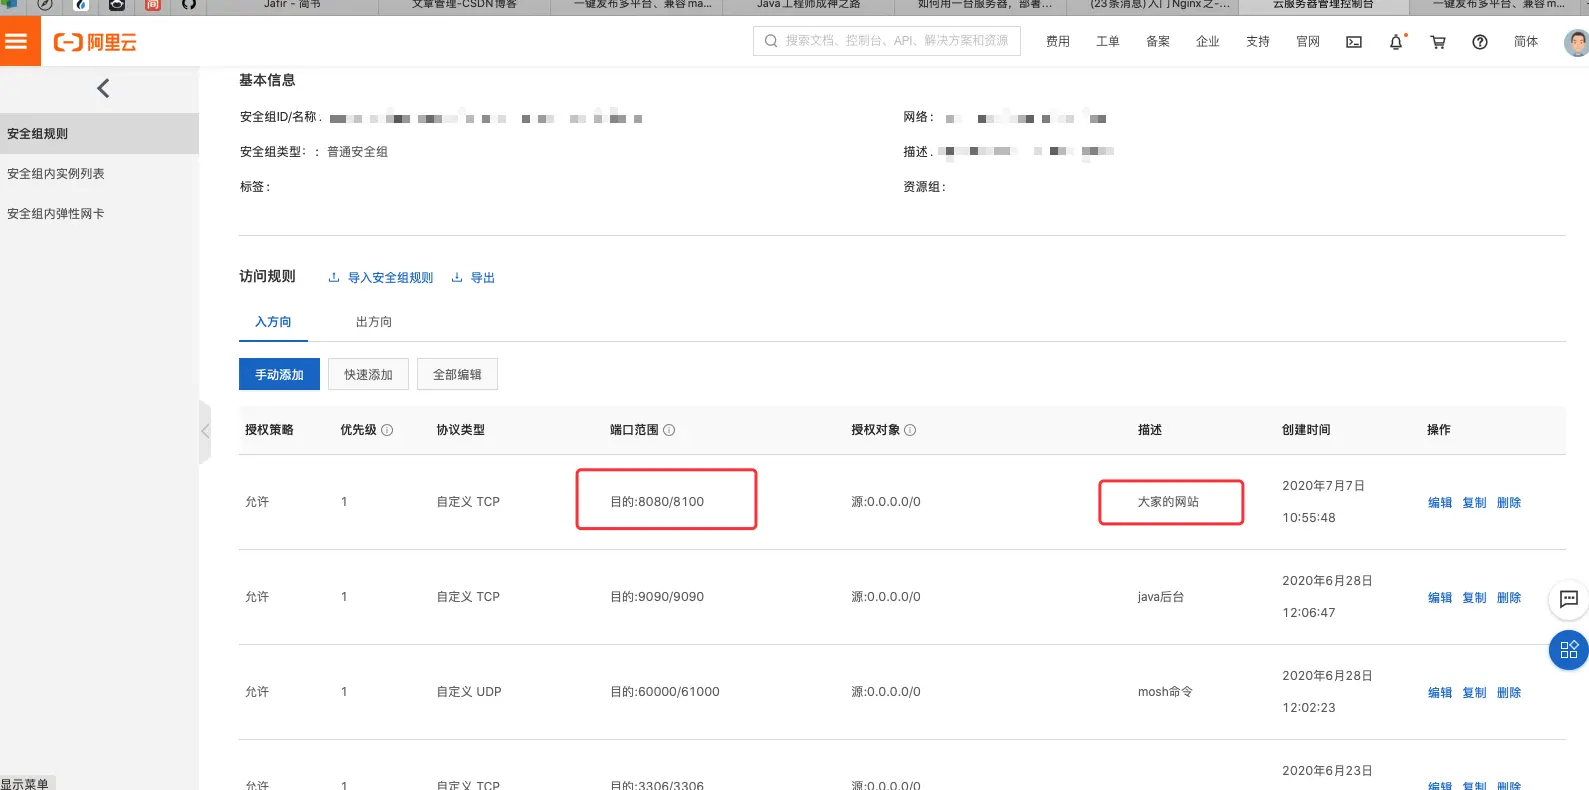Click 删除 for the mosh命令 rule
The height and width of the screenshot is (790, 1589).
pos(1509,693)
